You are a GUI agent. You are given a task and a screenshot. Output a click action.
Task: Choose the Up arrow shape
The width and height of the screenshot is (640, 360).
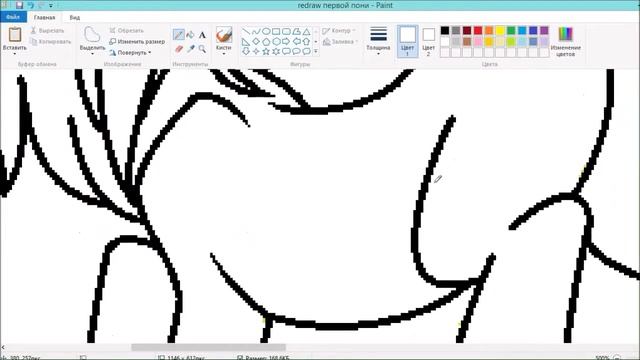pos(306,41)
